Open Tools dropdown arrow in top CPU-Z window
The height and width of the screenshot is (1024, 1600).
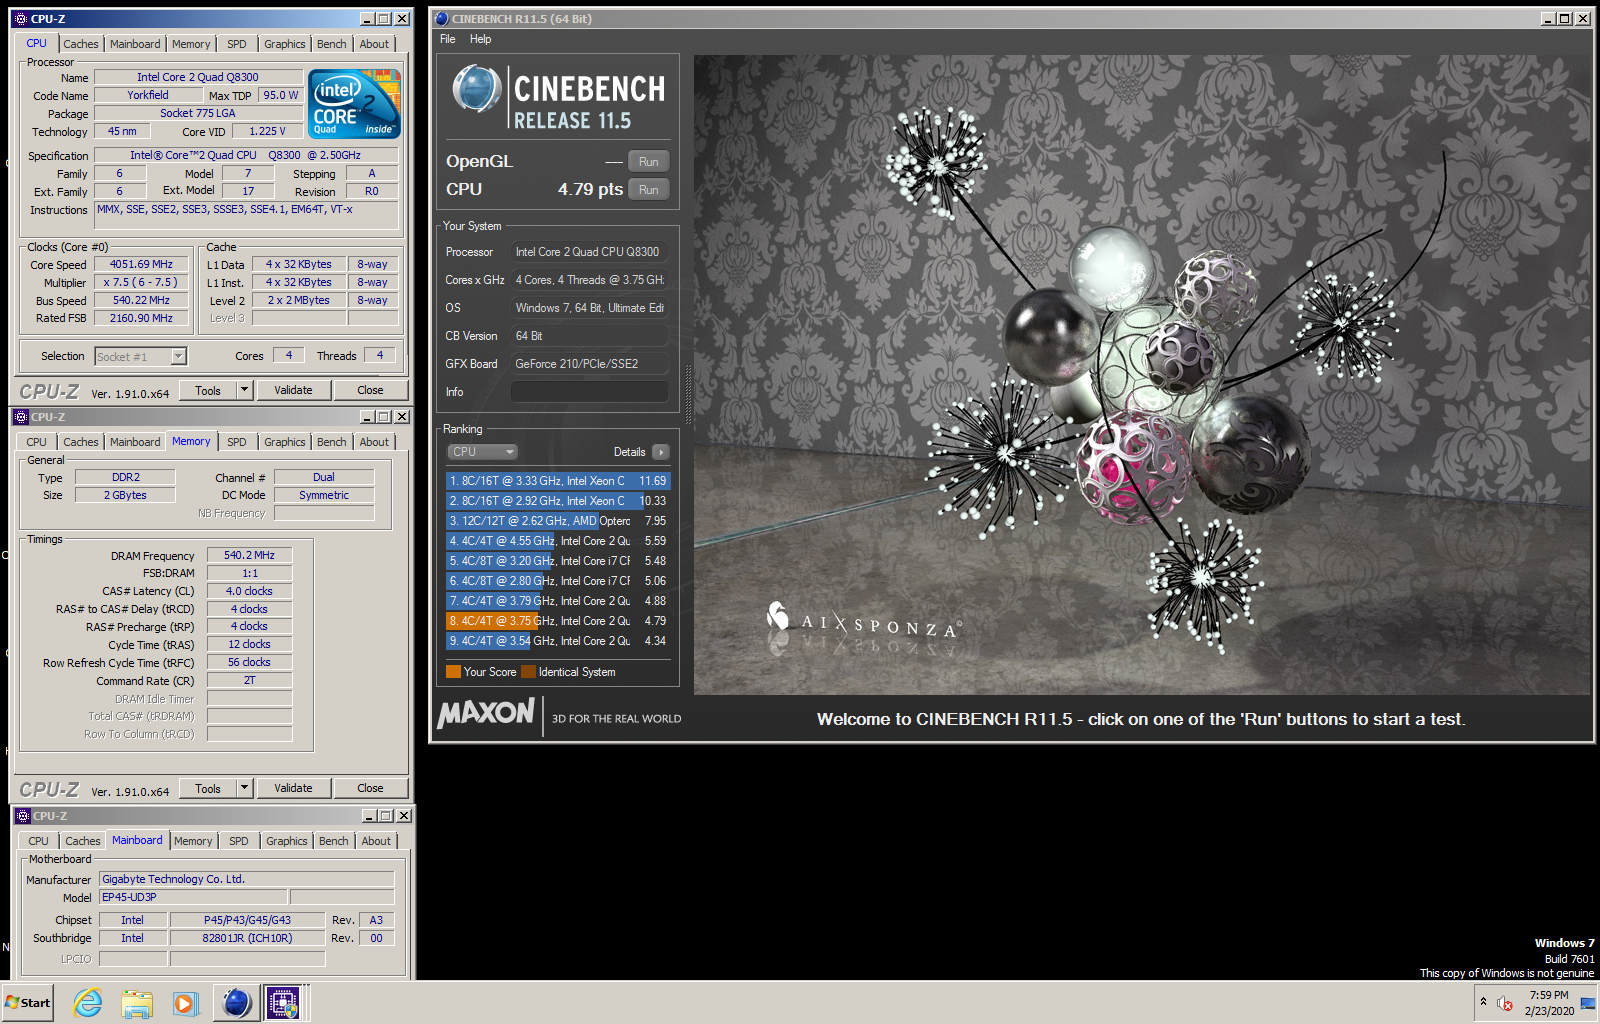pos(244,390)
